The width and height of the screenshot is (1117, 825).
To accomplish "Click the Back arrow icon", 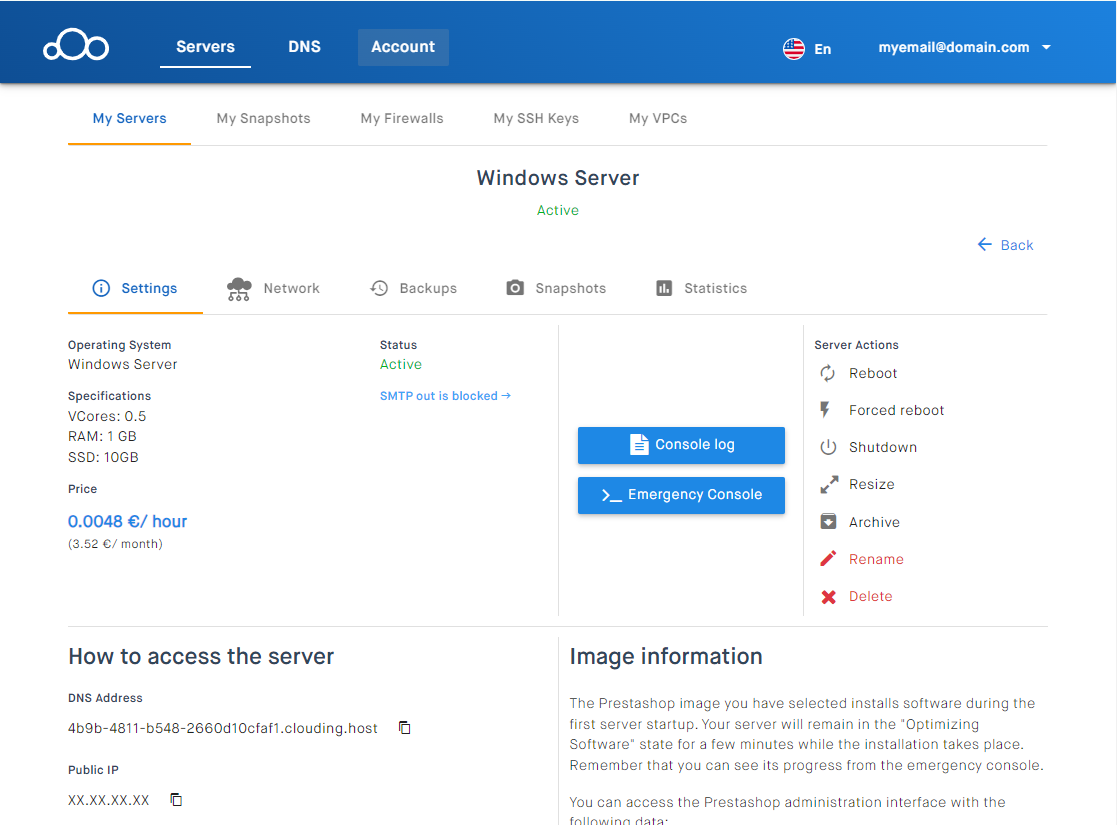I will (984, 244).
